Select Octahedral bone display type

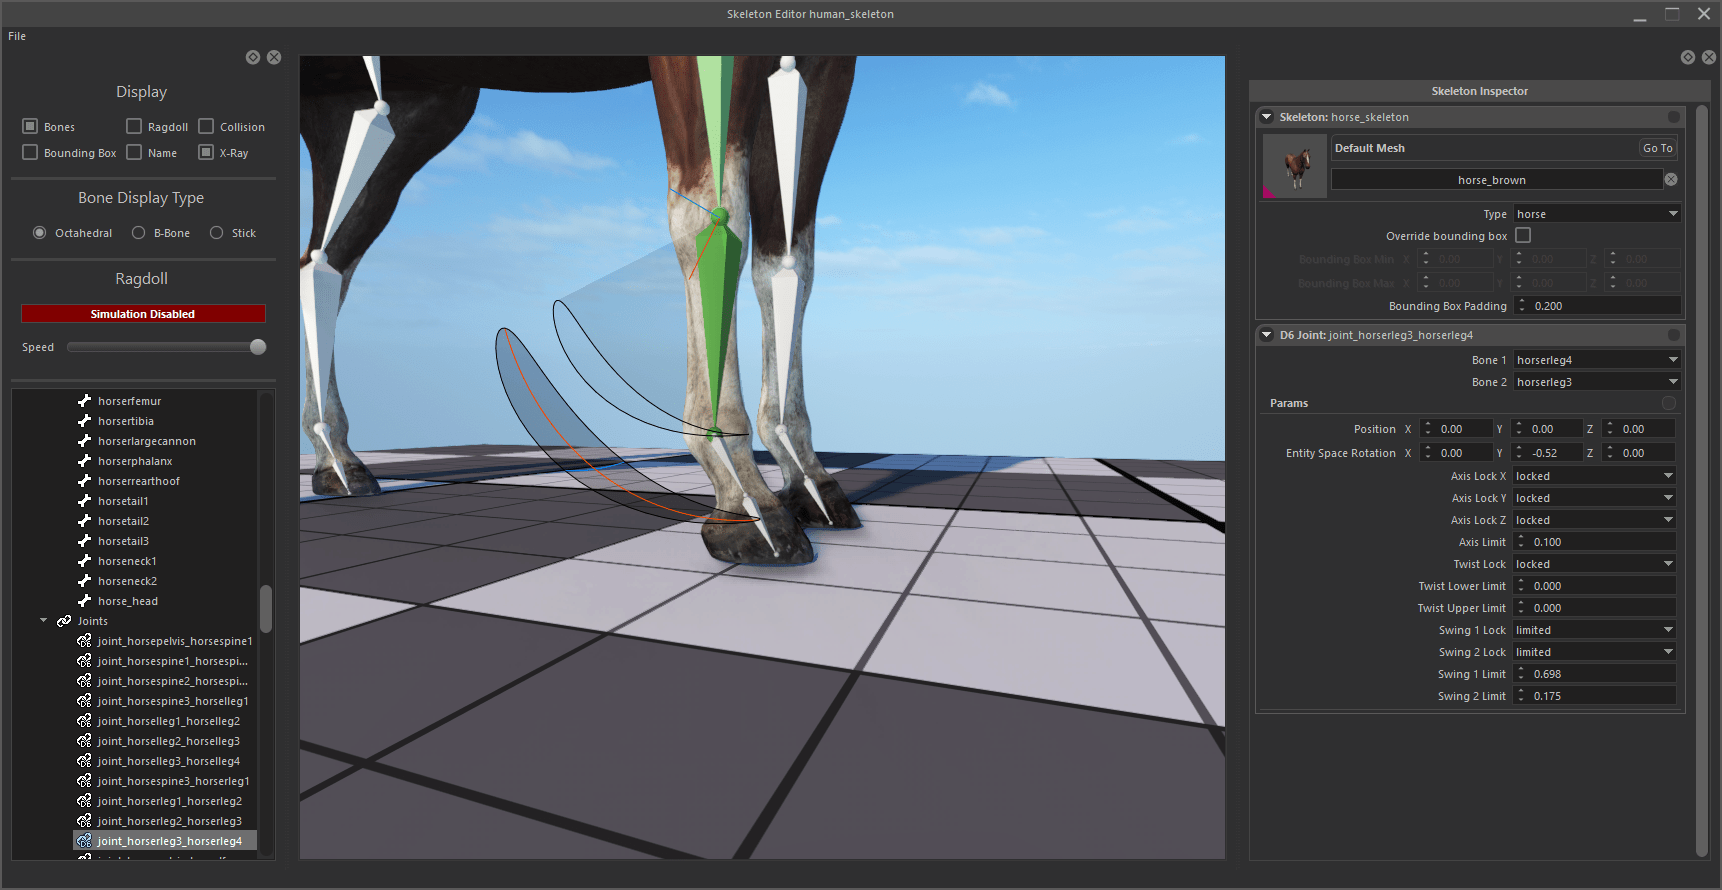40,233
